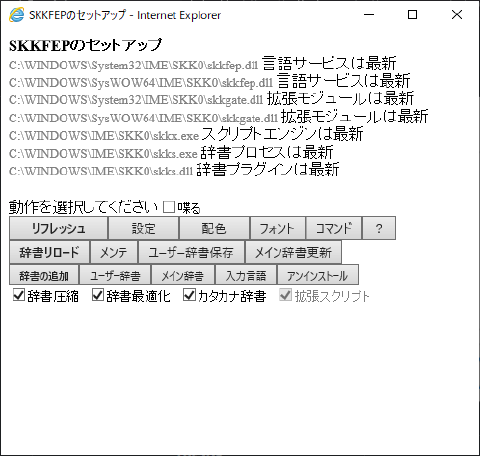This screenshot has height=456, width=480.
Task: Click the SKKFEPのセットアップ page heading
Action: point(86,45)
